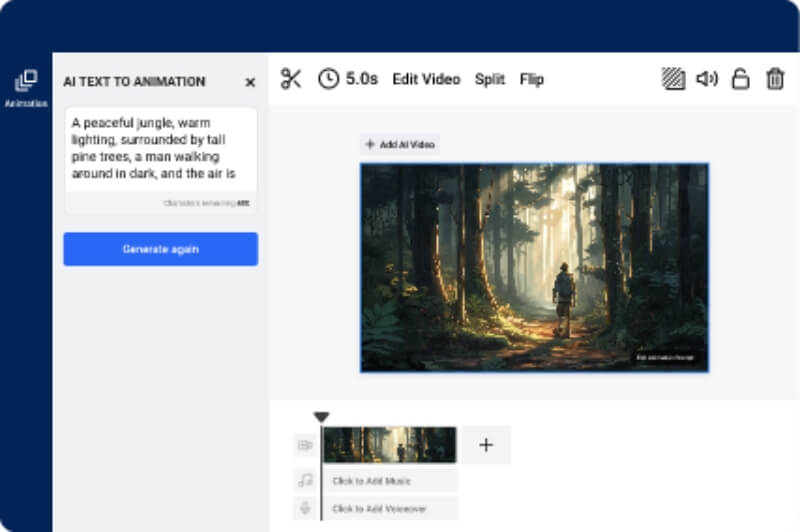
Task: Click the clock duration icon
Action: coord(329,79)
